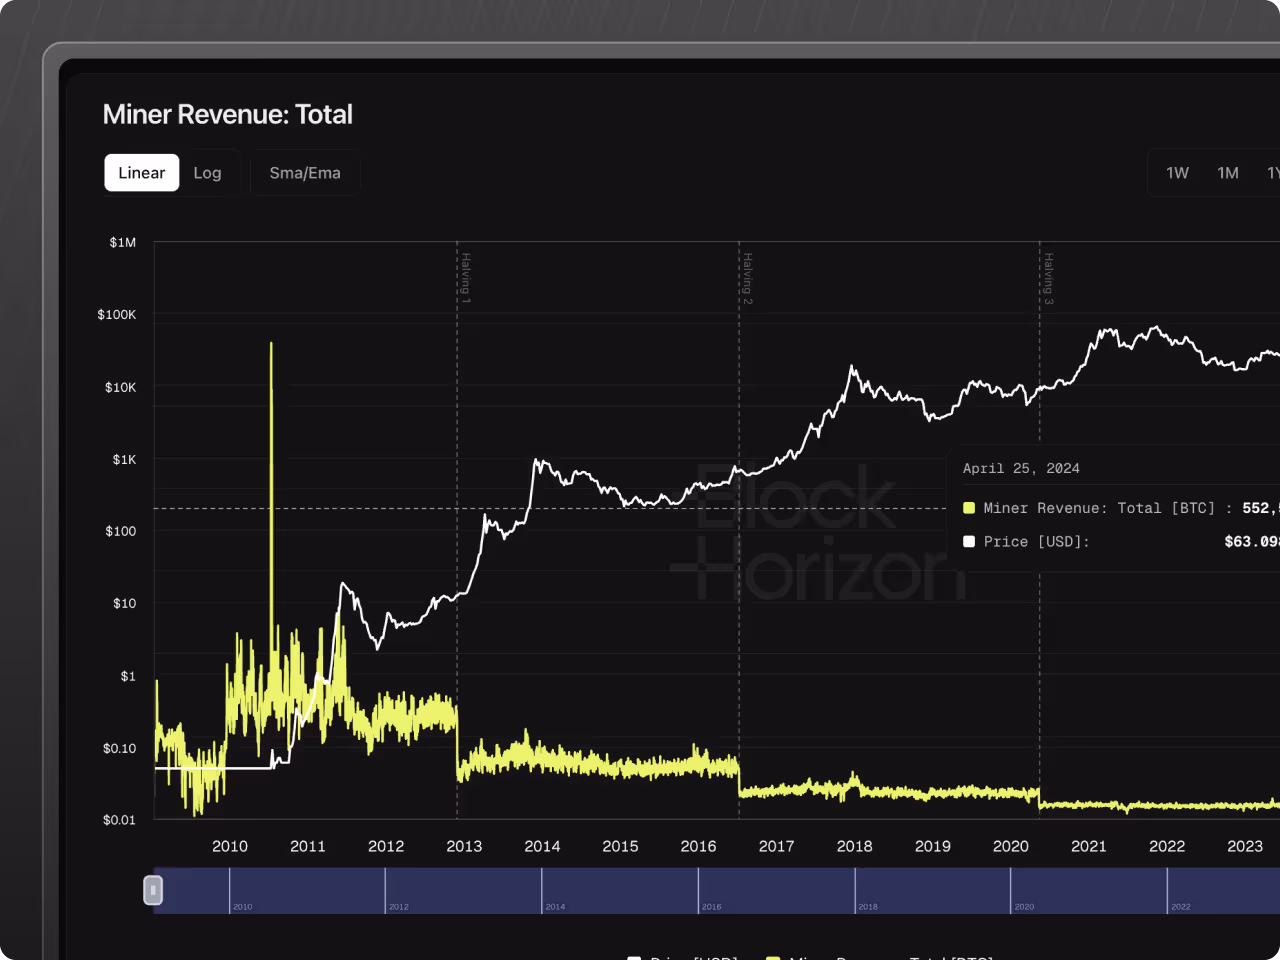Set the time range to 1W

click(x=1177, y=173)
